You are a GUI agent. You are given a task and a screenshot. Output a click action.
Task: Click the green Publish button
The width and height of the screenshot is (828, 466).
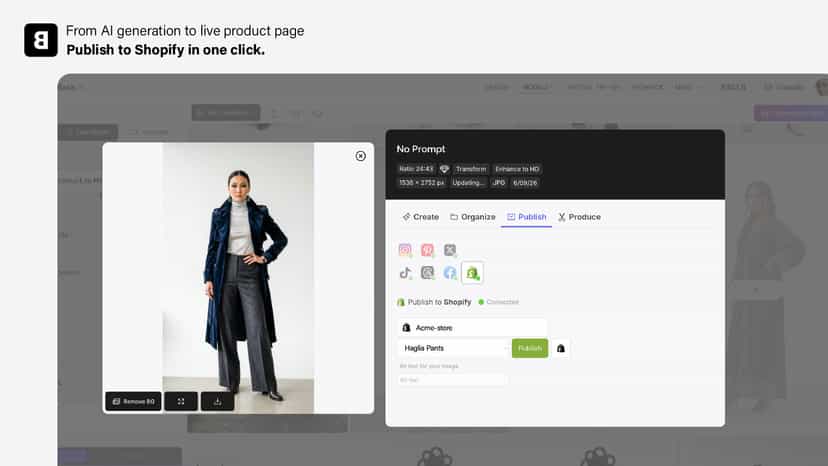click(530, 348)
